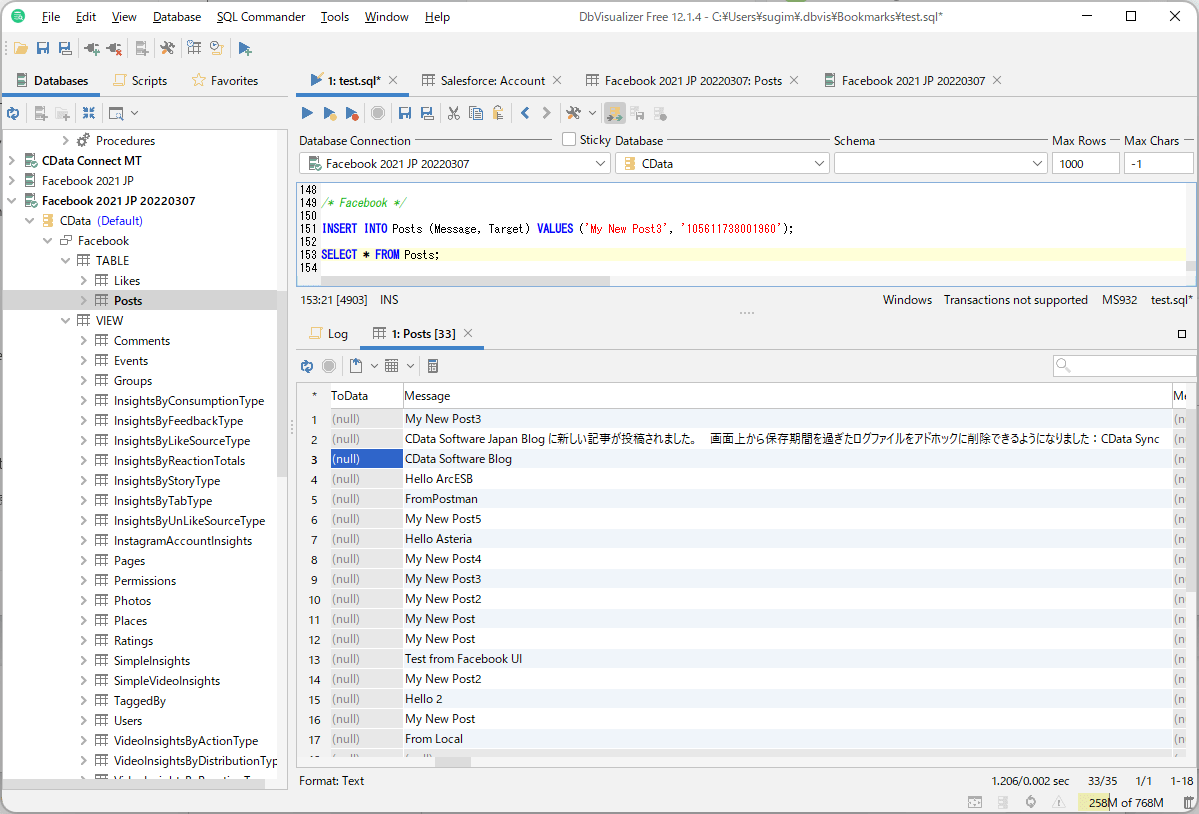Go to previous SQL with left arrow

pos(525,113)
